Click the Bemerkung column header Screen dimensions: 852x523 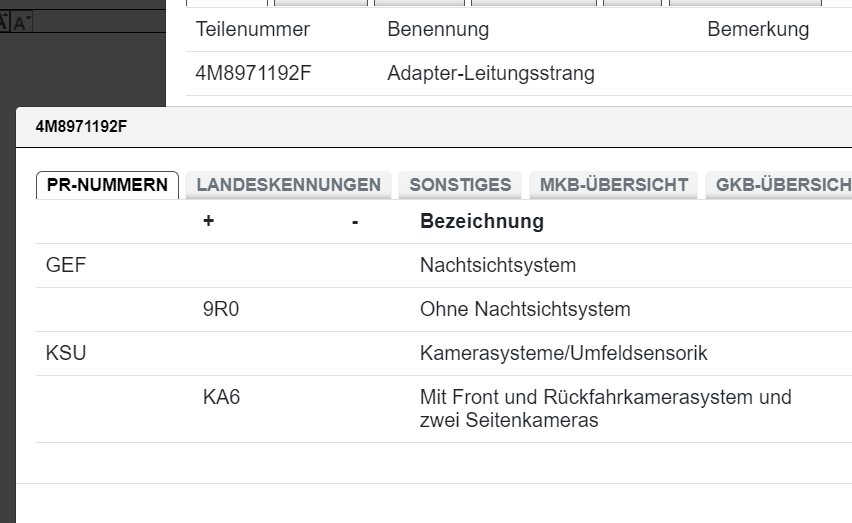click(x=758, y=30)
